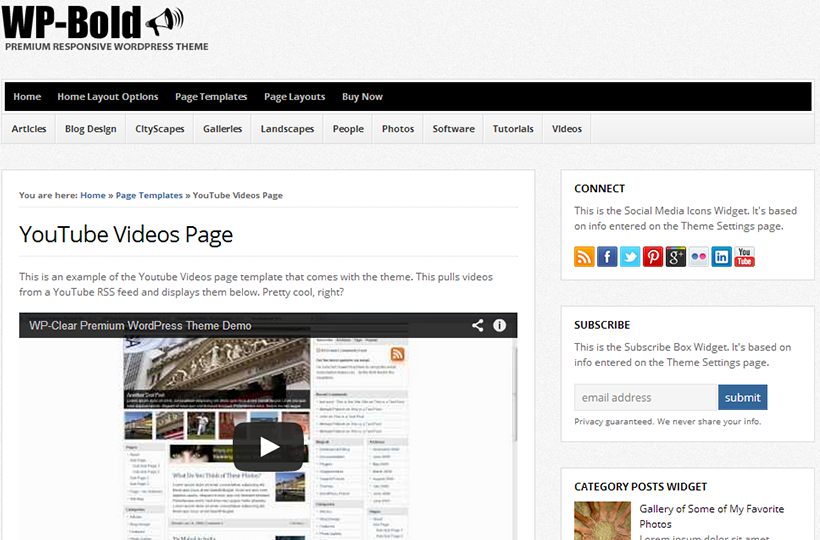
Task: Open the LinkedIn social icon
Action: (722, 257)
